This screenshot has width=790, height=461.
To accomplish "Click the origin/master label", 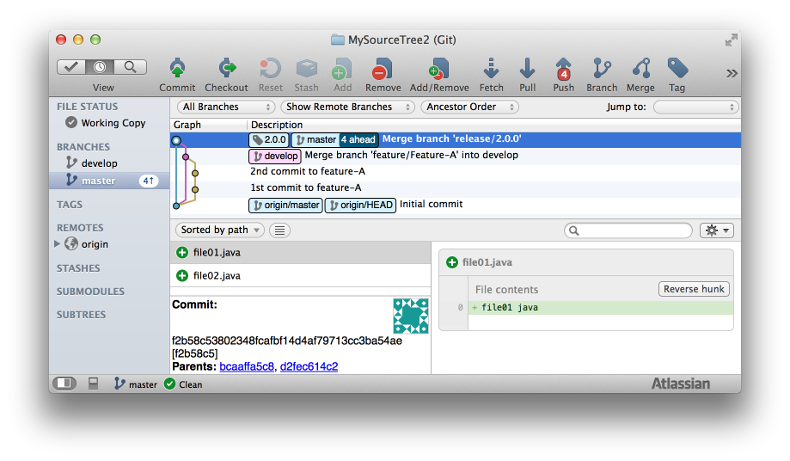I will pyautogui.click(x=285, y=205).
